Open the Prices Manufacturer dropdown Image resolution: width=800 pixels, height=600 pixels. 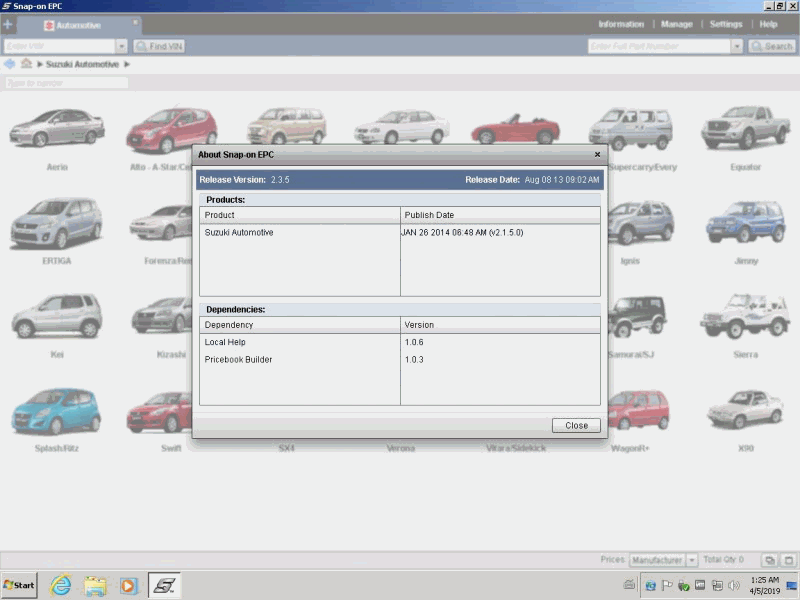[663, 560]
